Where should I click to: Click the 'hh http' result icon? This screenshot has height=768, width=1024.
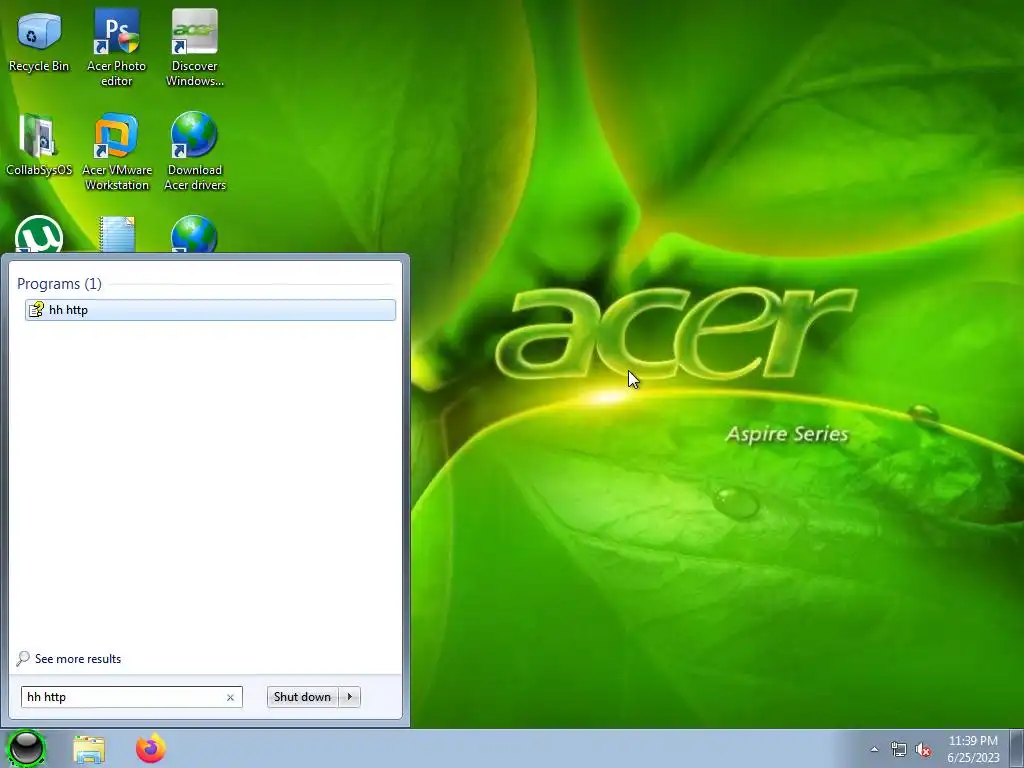tap(37, 310)
